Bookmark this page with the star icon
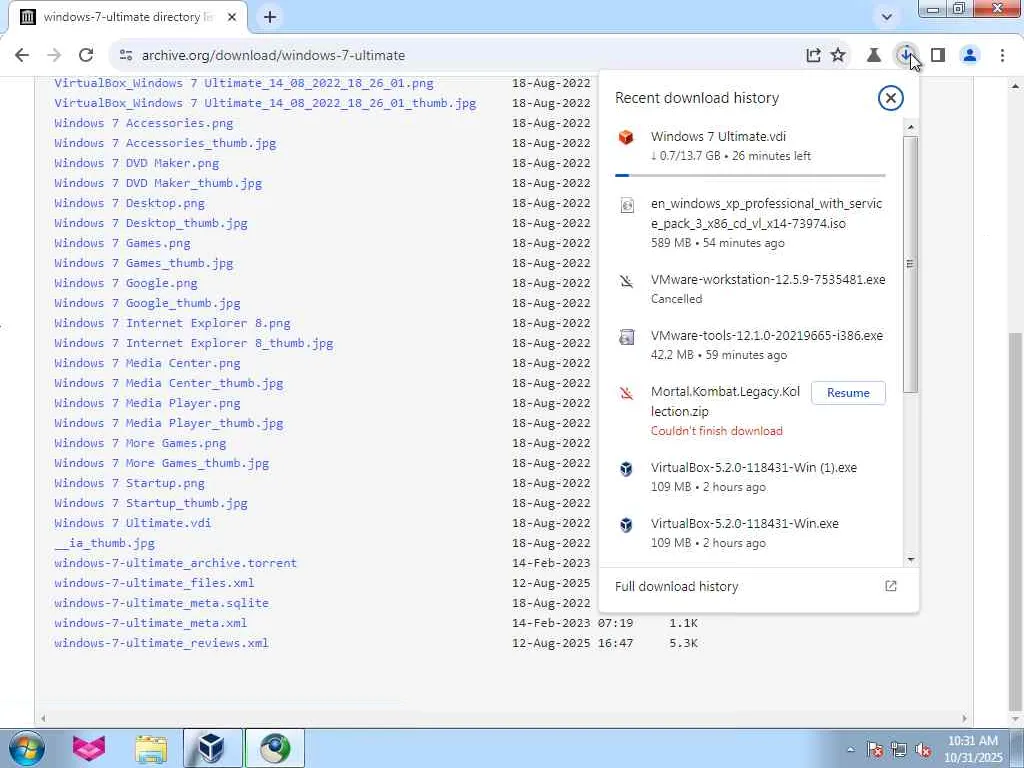Screen dimensions: 1024x768 tap(838, 56)
